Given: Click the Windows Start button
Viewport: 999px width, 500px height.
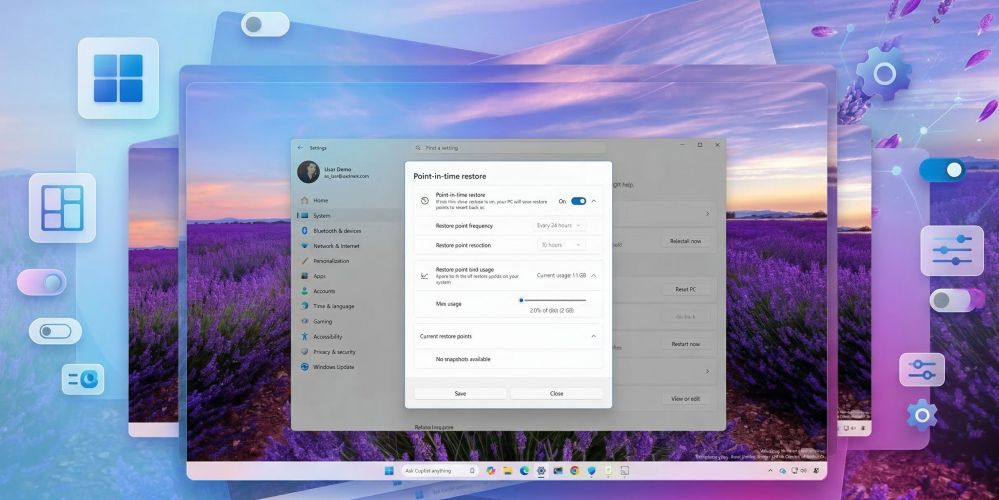Looking at the screenshot, I should pyautogui.click(x=389, y=470).
